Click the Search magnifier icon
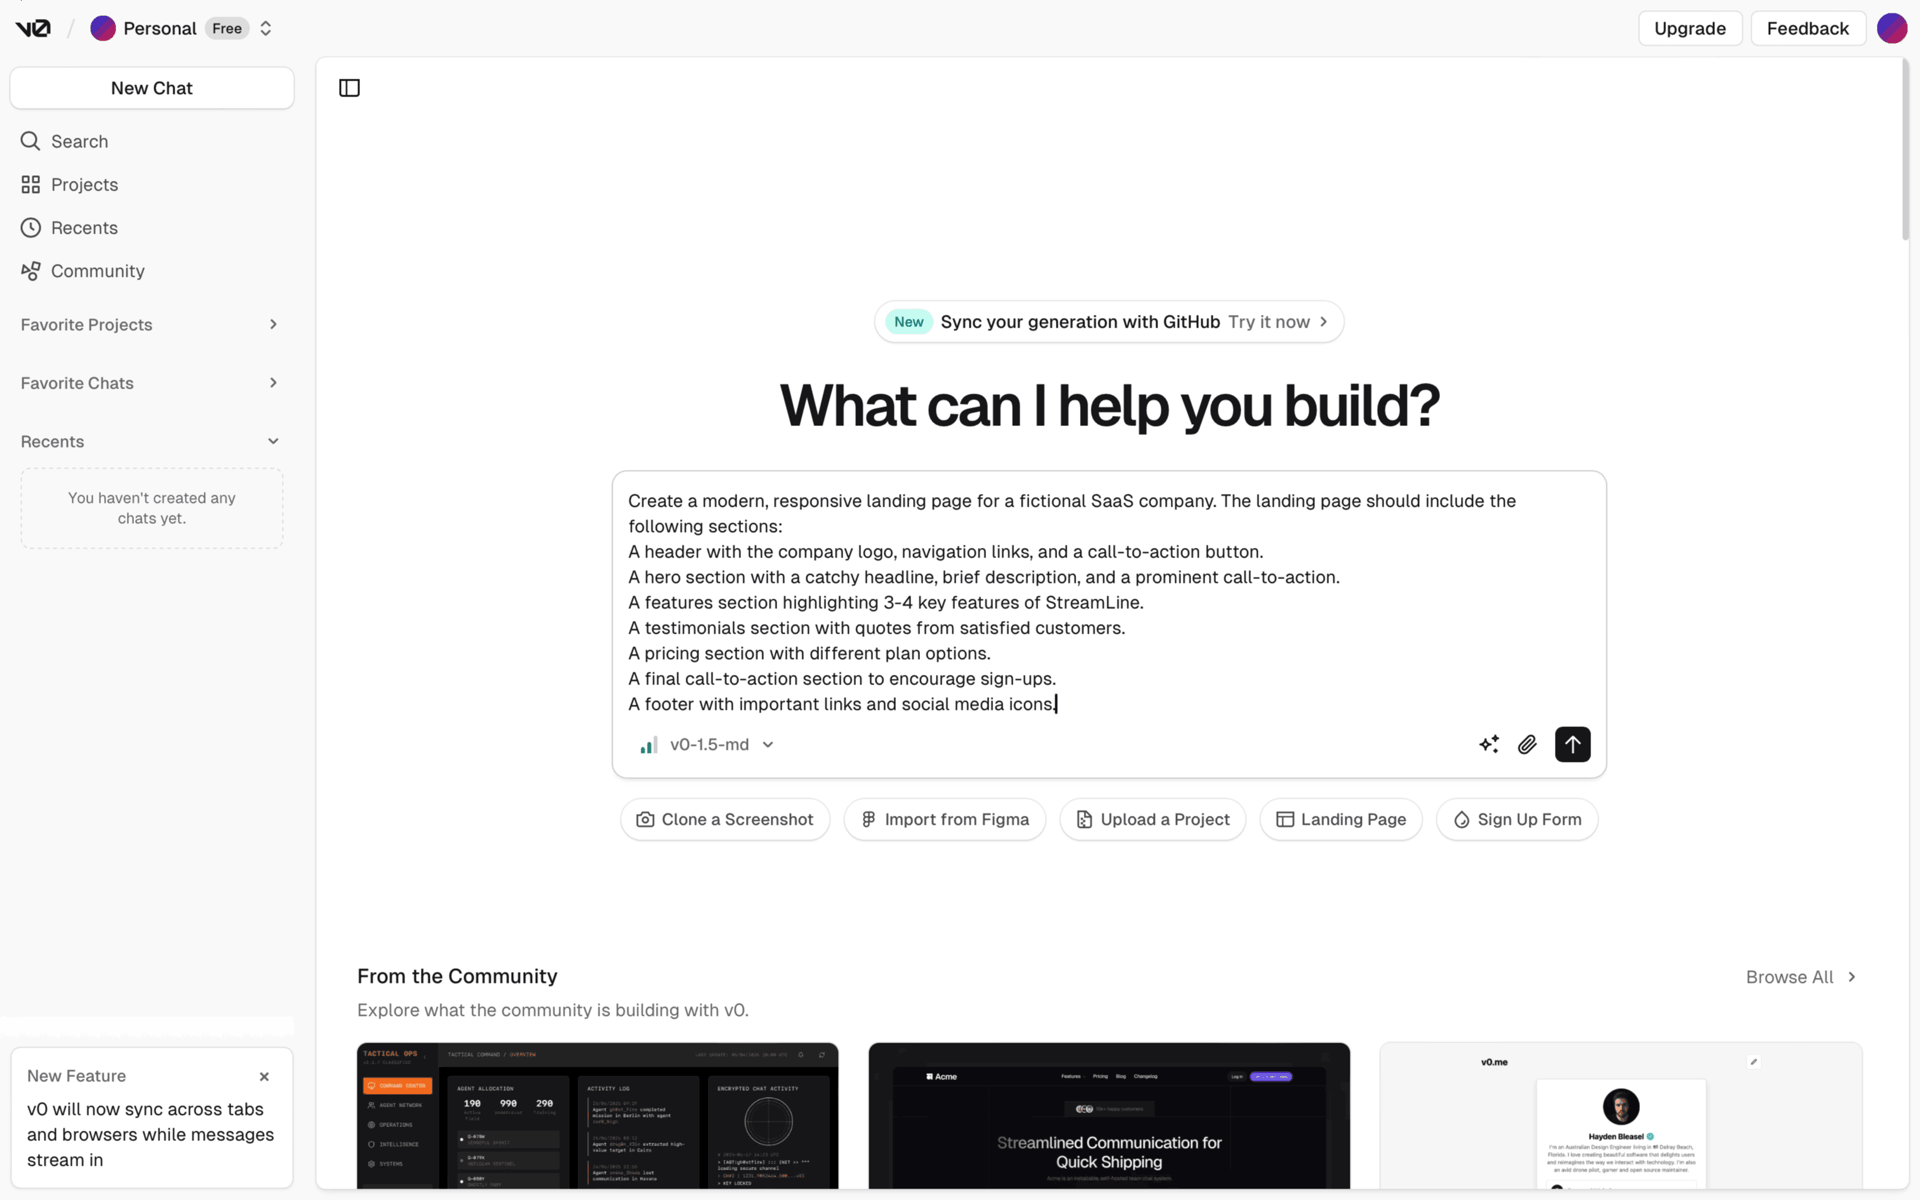Viewport: 1920px width, 1200px height. (x=31, y=141)
